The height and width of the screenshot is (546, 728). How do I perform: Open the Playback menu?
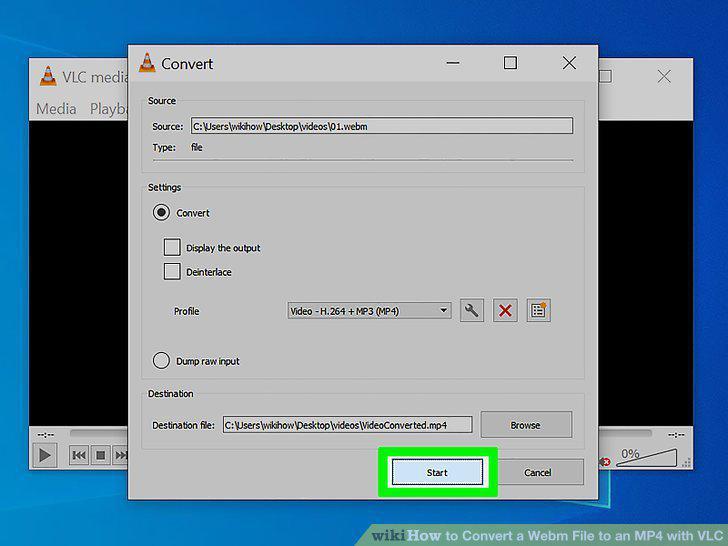109,109
